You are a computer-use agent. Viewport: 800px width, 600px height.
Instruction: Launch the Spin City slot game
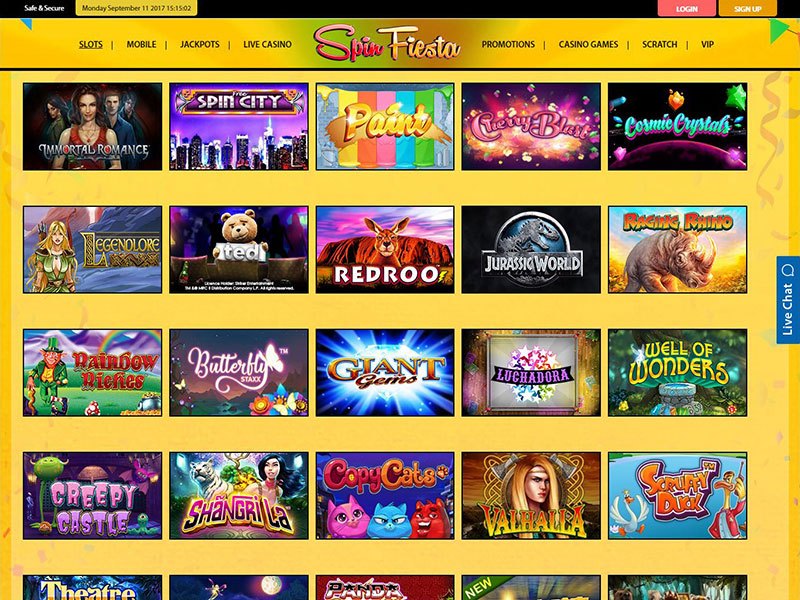tap(239, 127)
